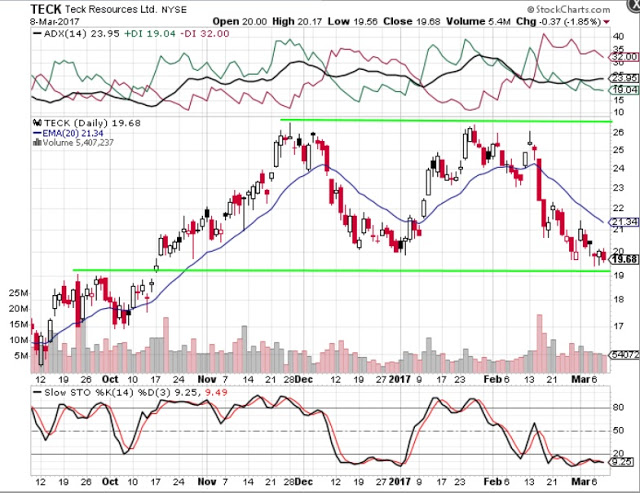Screen dimensions: 640x493
Task: Click the TECK (Daily) 19.68 legend
Action: pyautogui.click(x=92, y=123)
